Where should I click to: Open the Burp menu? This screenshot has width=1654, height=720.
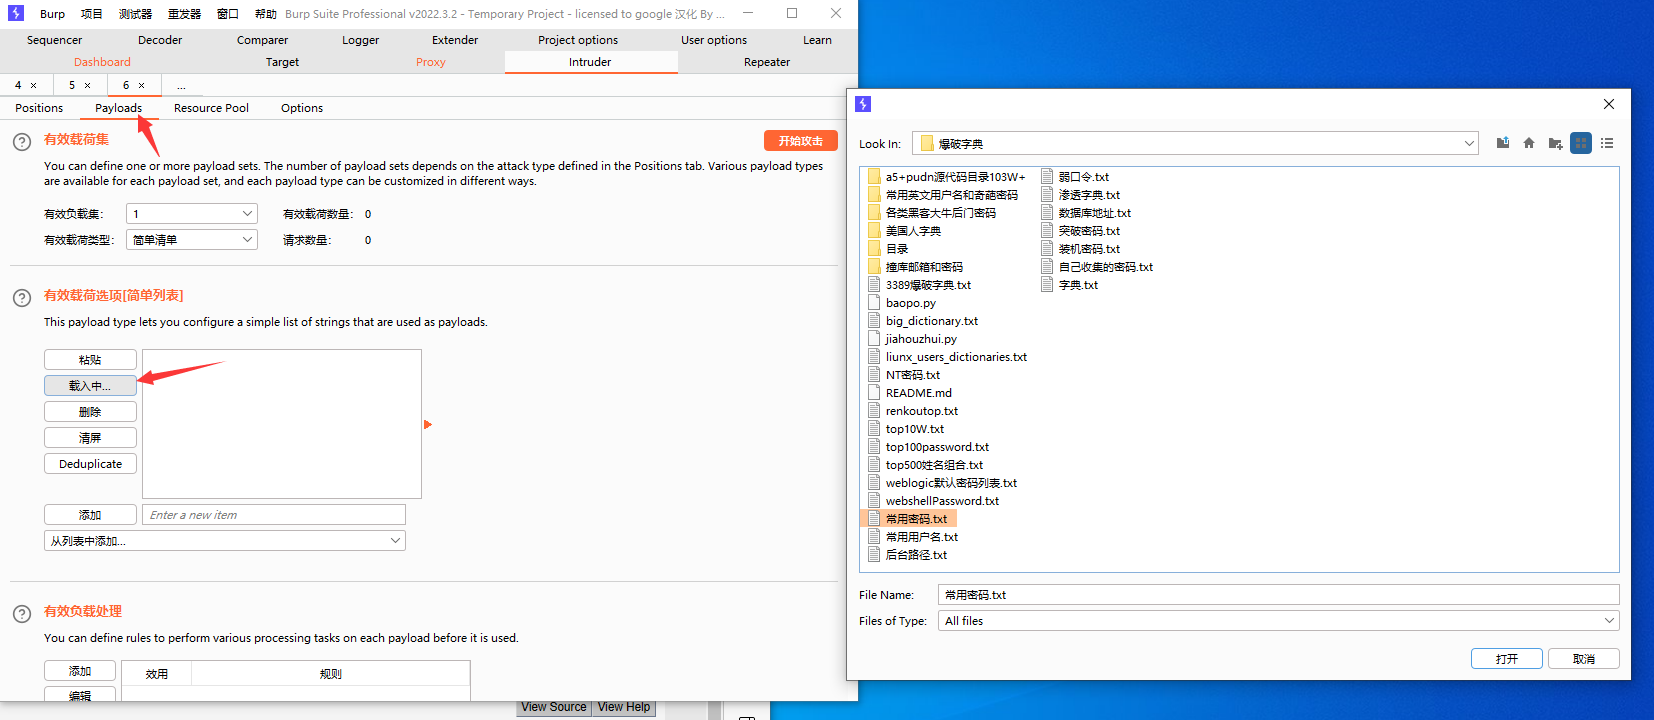pyautogui.click(x=52, y=14)
